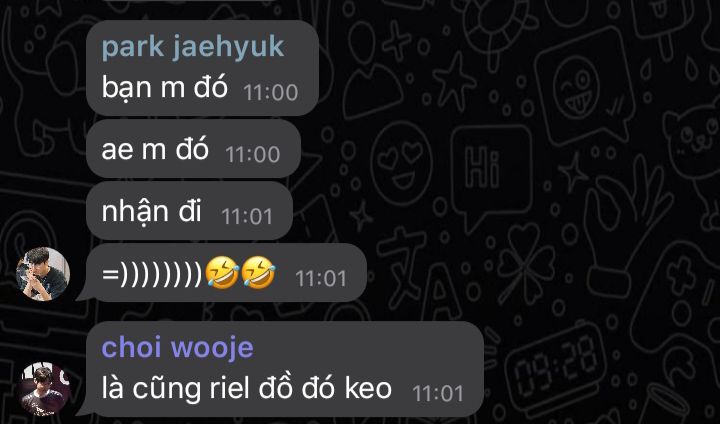Click 11:01 timestamp beside the laughing emojis
The width and height of the screenshot is (720, 424).
[321, 278]
